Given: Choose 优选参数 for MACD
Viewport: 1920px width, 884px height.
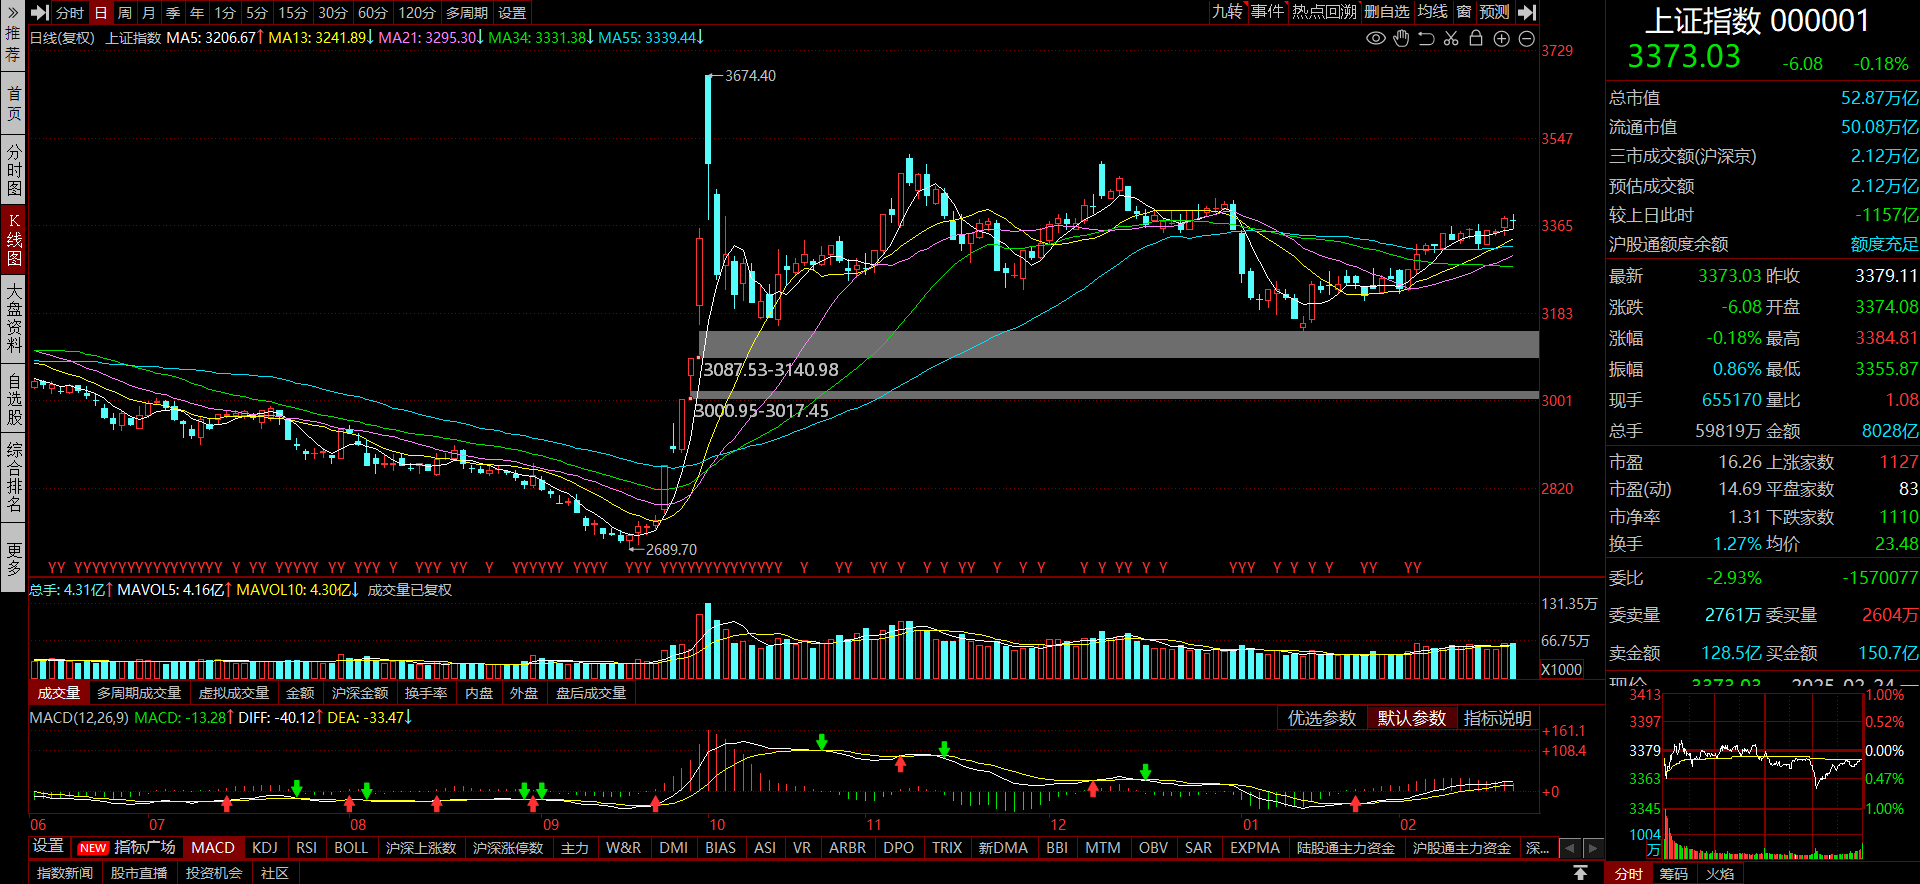Looking at the screenshot, I should [1322, 718].
